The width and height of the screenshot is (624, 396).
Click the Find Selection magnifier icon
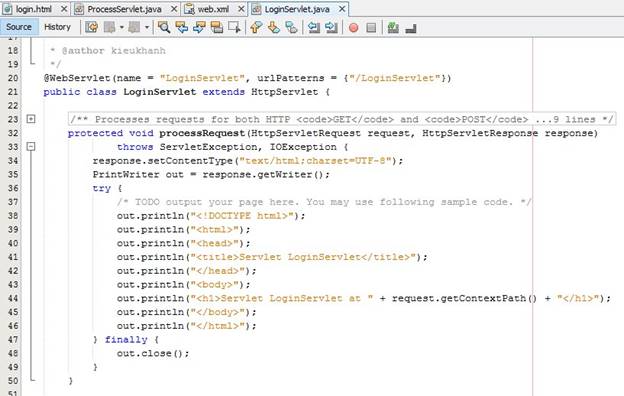click(x=164, y=27)
